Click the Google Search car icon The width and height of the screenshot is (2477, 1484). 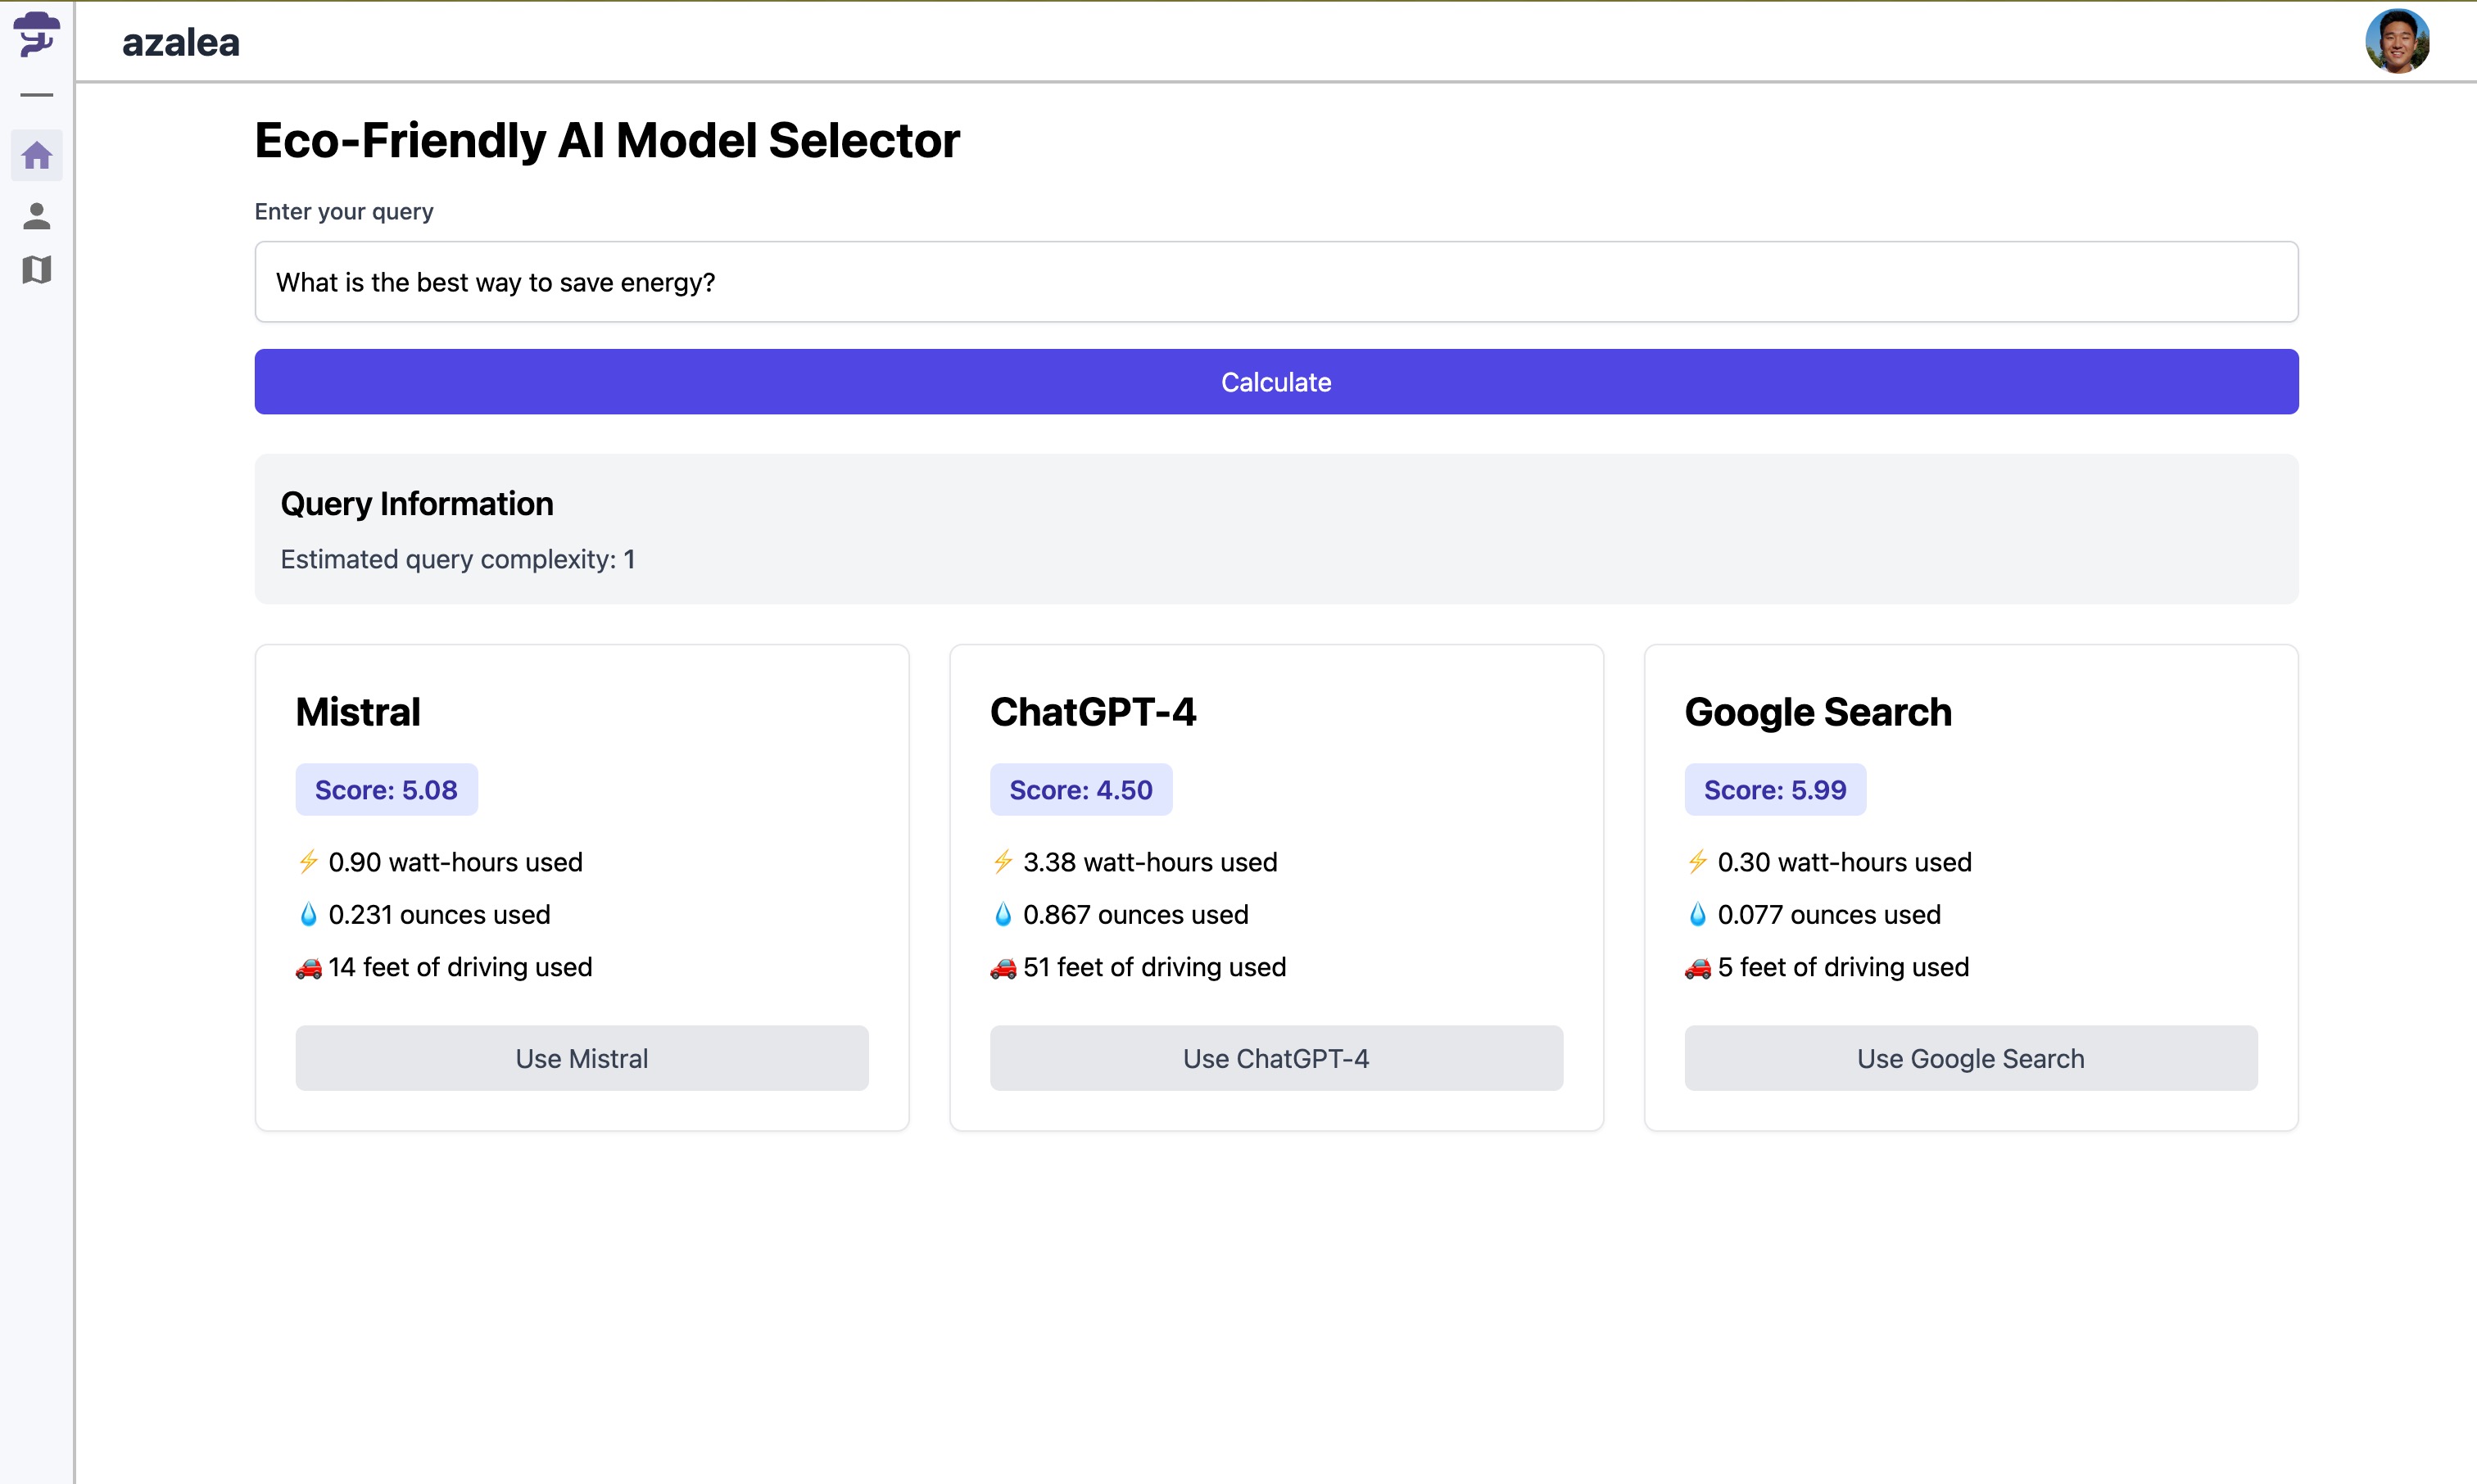click(1697, 967)
